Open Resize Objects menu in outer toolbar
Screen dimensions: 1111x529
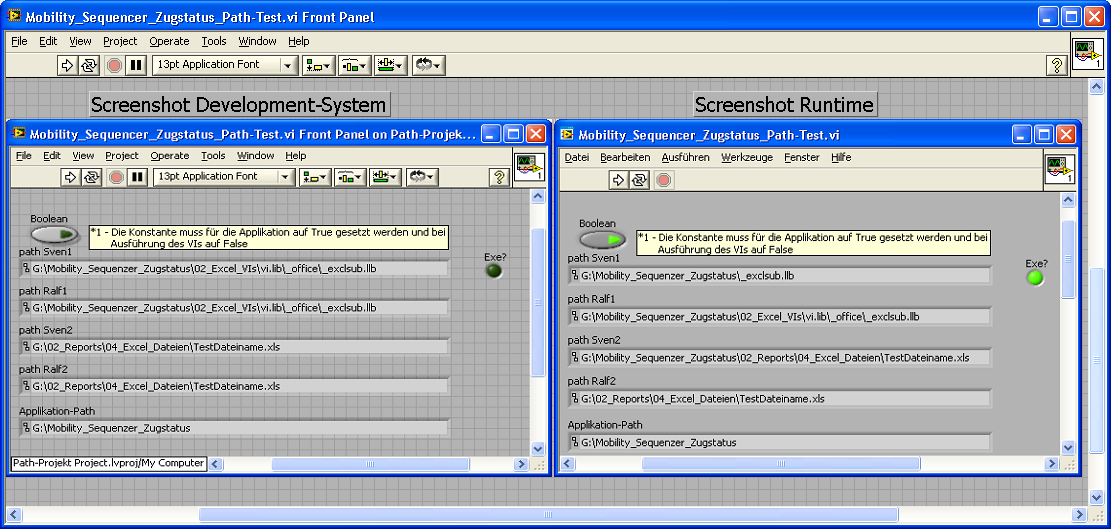coord(390,65)
